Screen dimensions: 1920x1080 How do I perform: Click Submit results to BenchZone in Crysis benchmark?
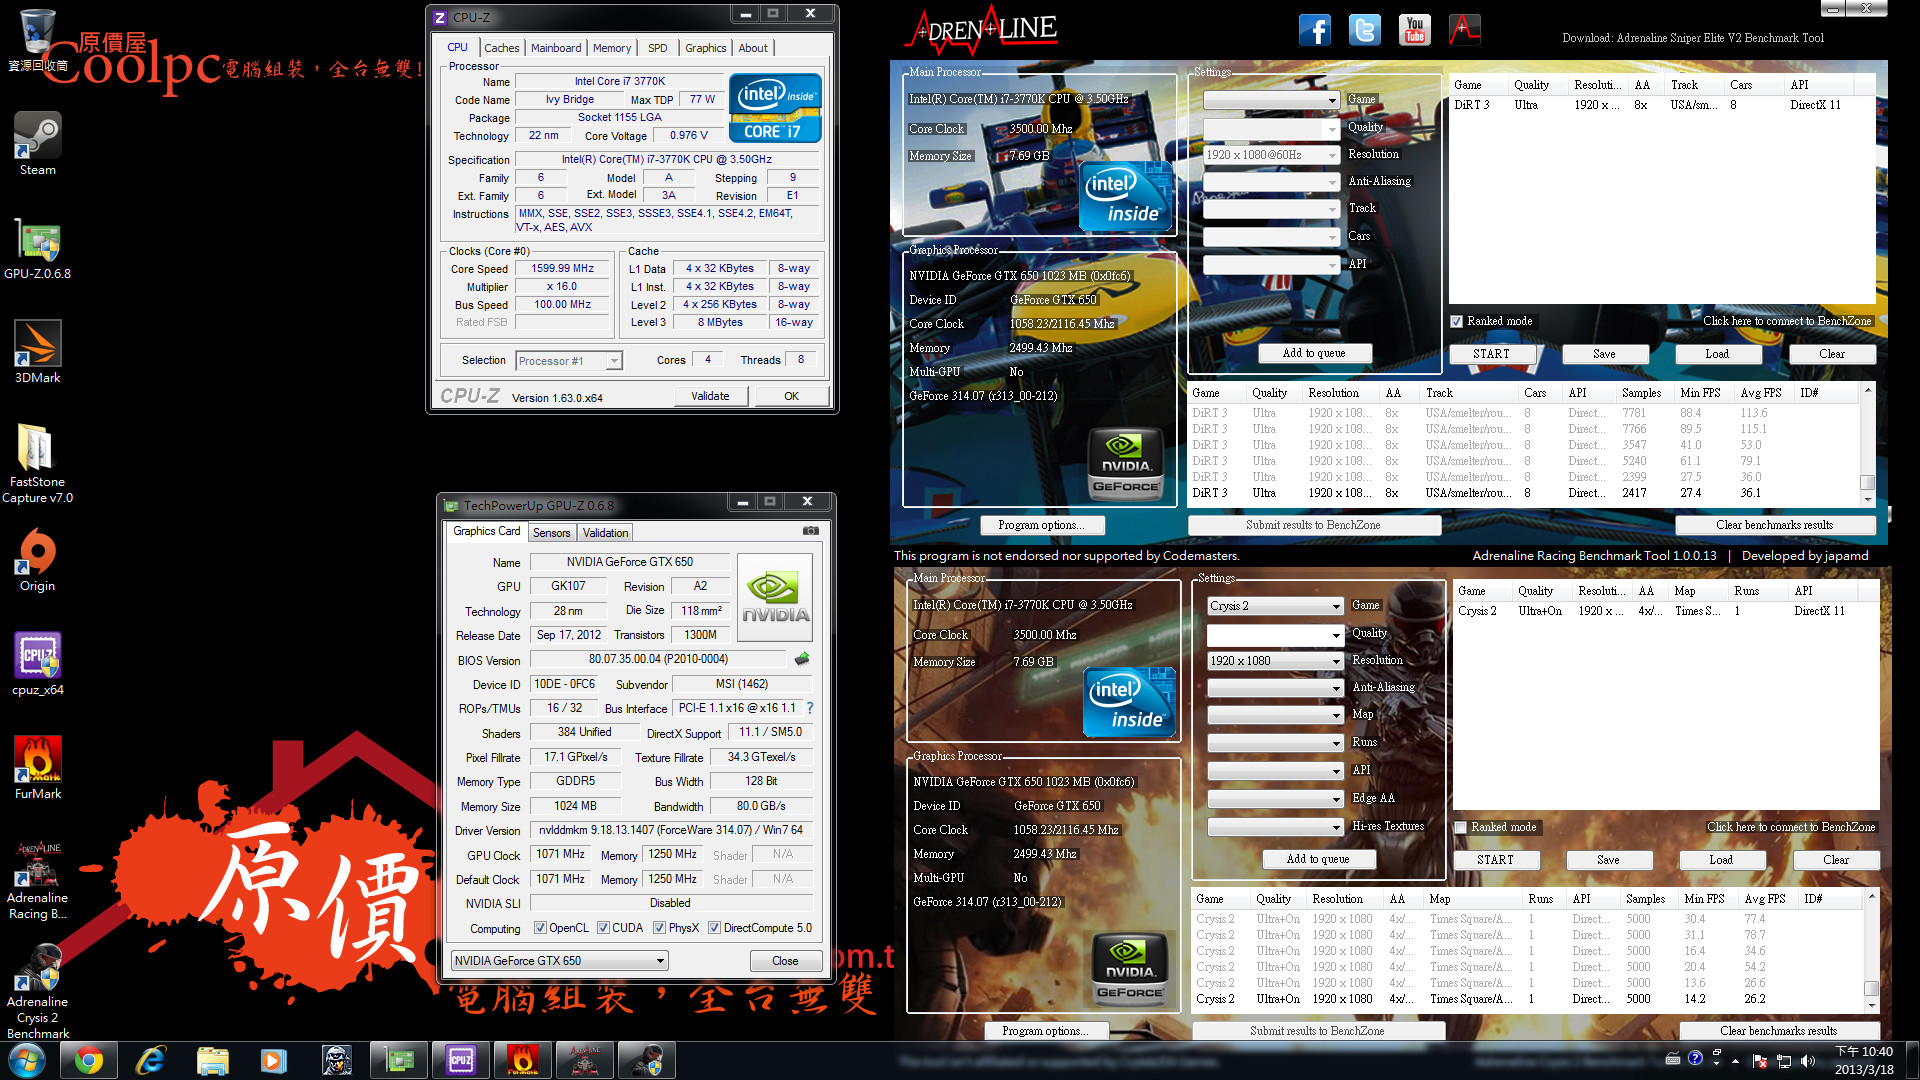coord(1317,1031)
